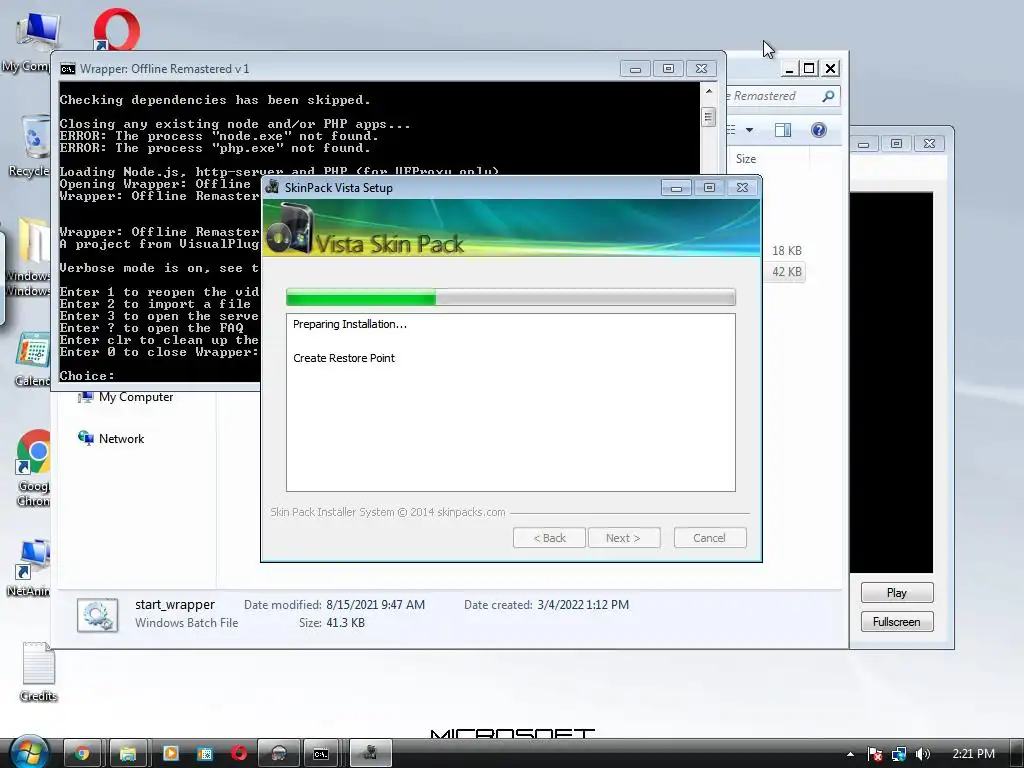Click 'Date created: 3/4/2022 1:12 PM' detail

pyautogui.click(x=547, y=605)
